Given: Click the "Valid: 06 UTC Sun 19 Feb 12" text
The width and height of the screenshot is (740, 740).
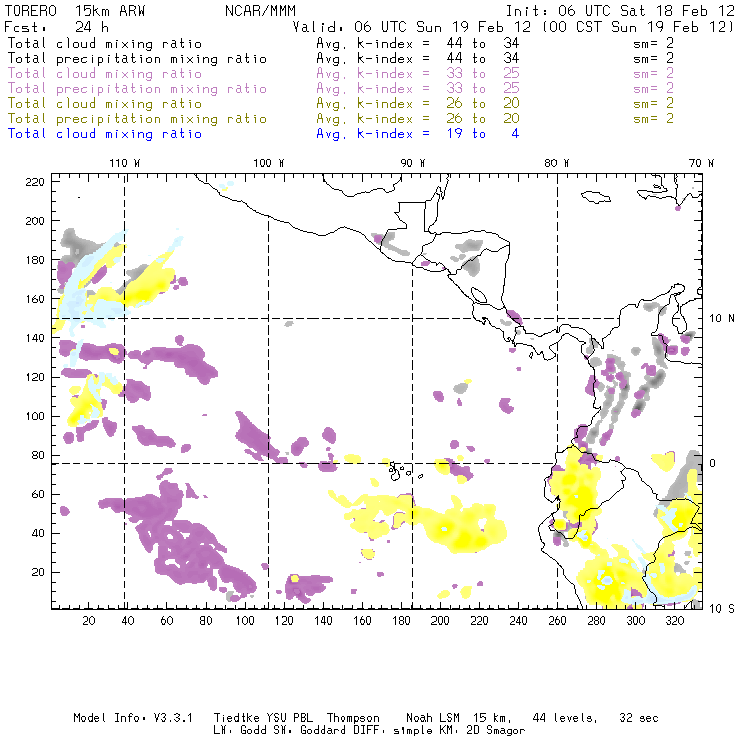Looking at the screenshot, I should click(x=412, y=27).
